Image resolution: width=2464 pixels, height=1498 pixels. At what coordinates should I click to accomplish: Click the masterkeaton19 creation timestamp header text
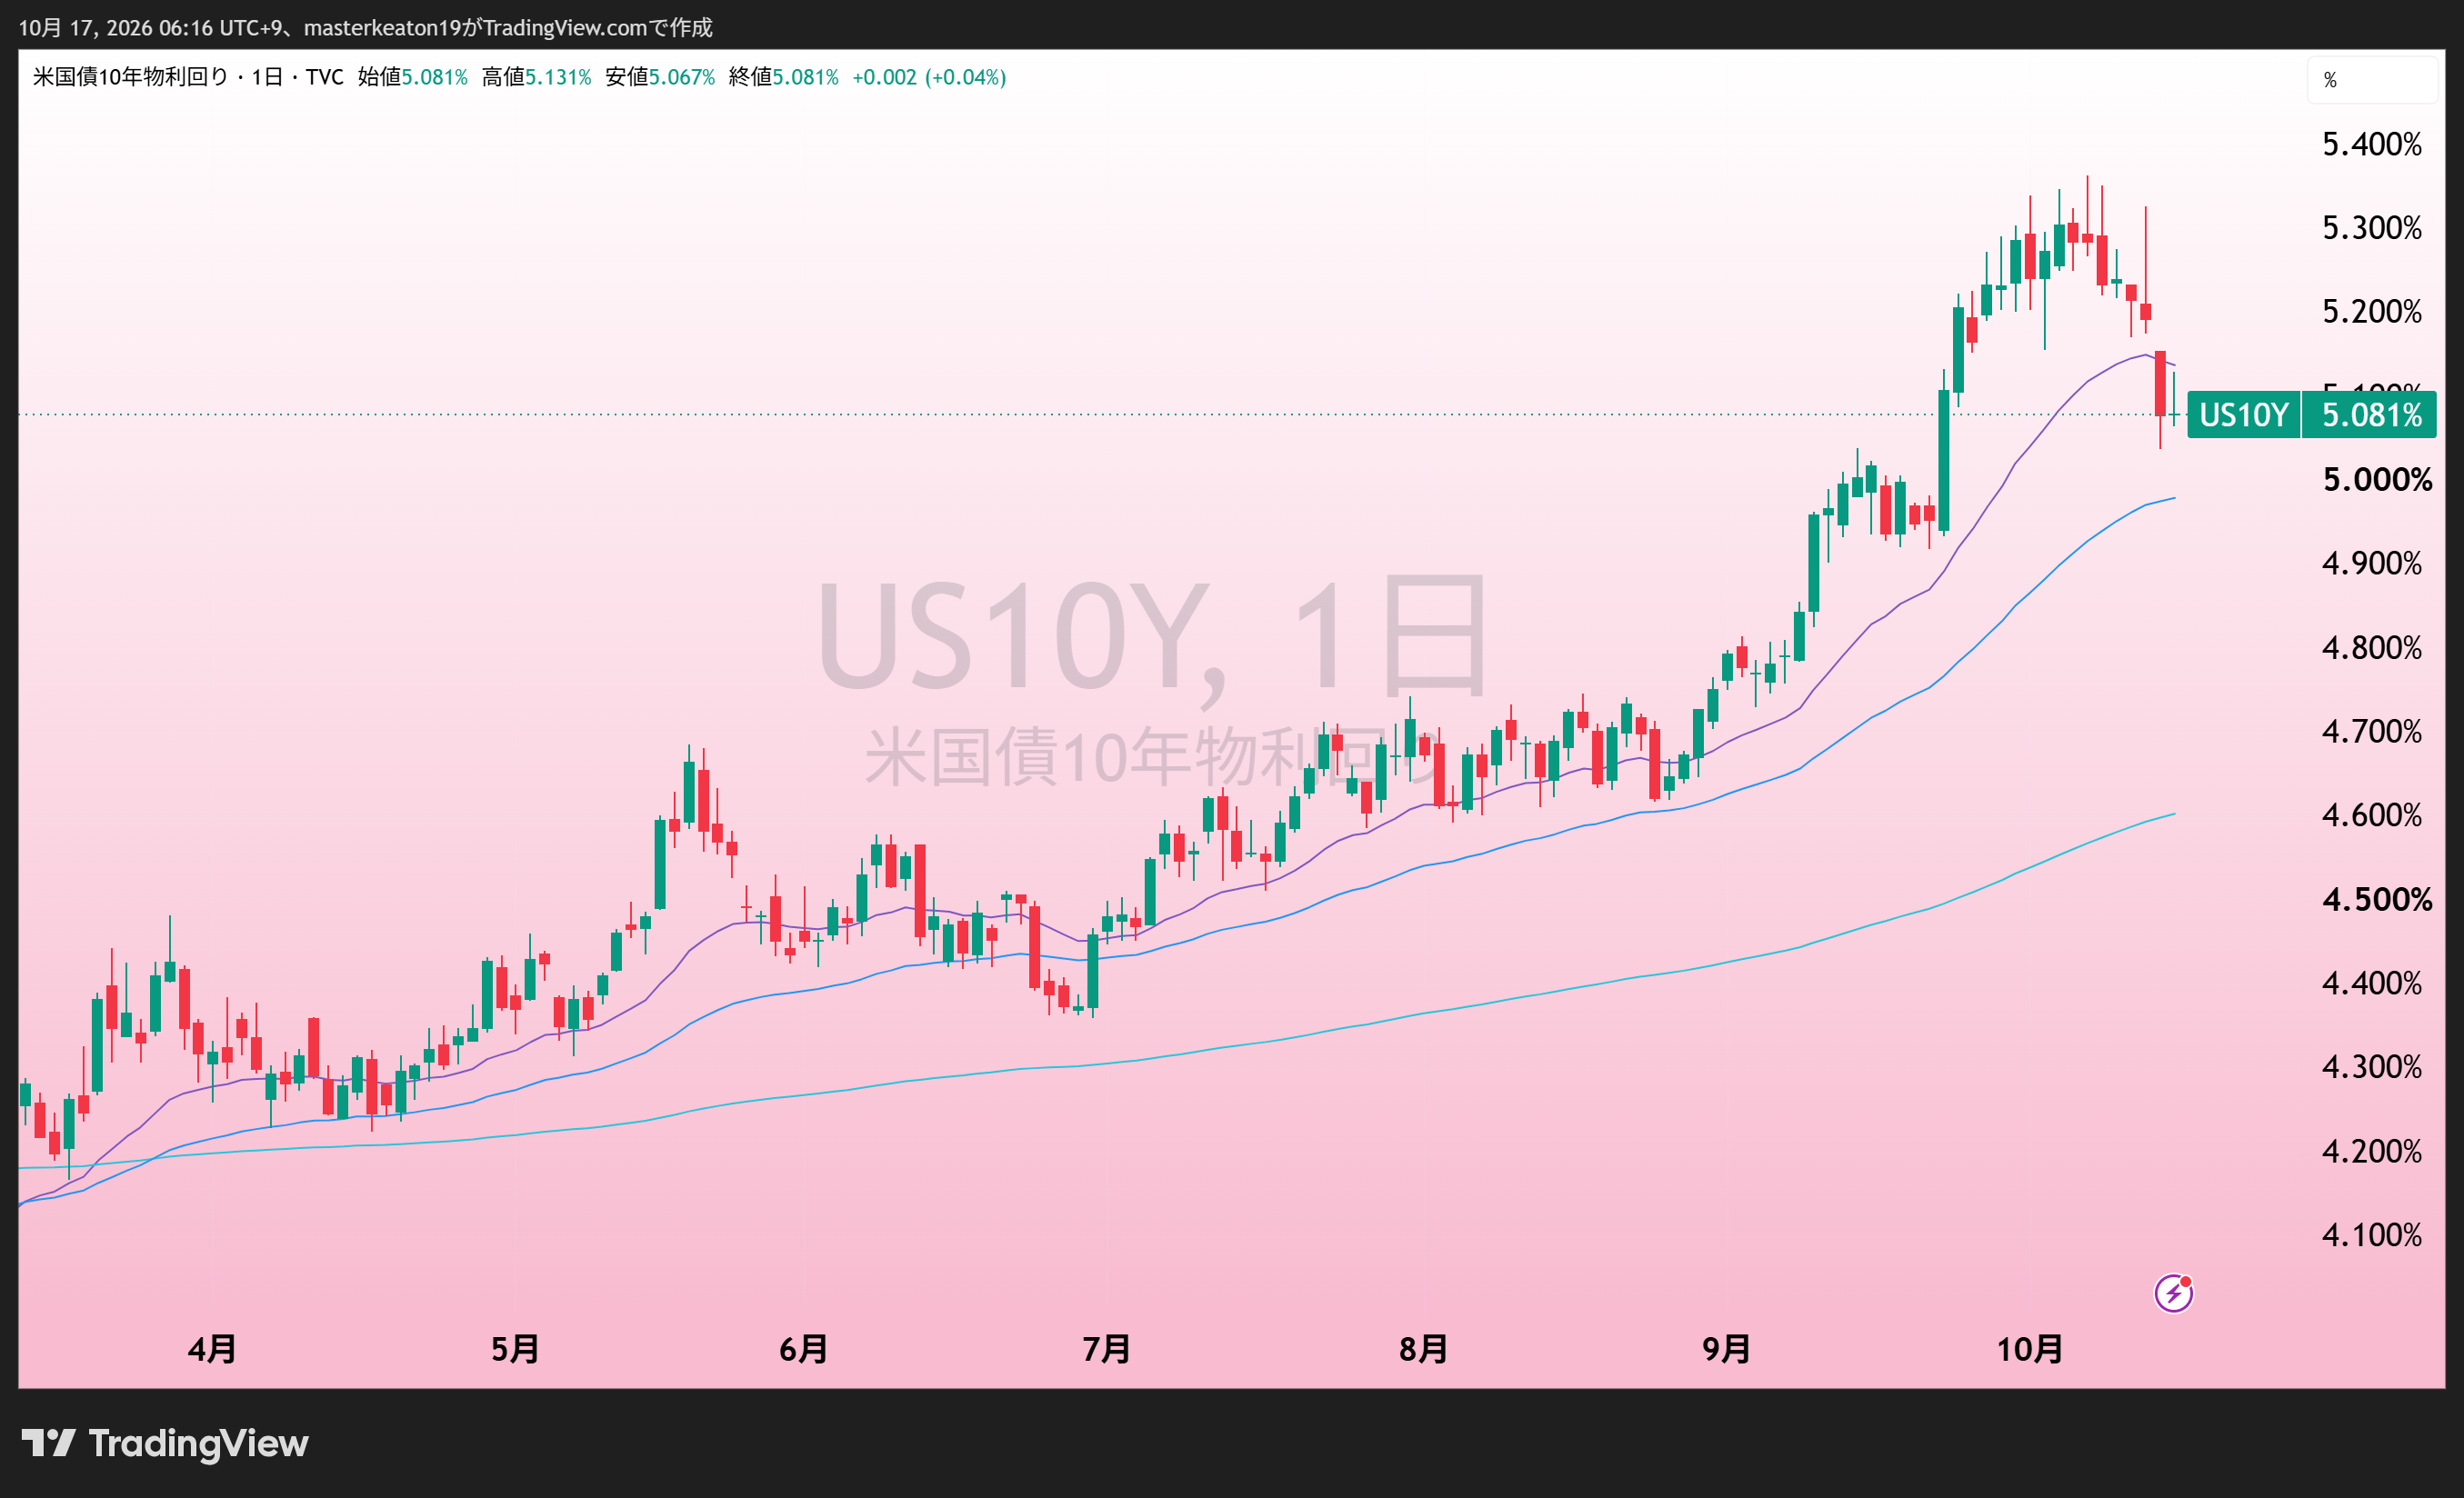pos(365,27)
